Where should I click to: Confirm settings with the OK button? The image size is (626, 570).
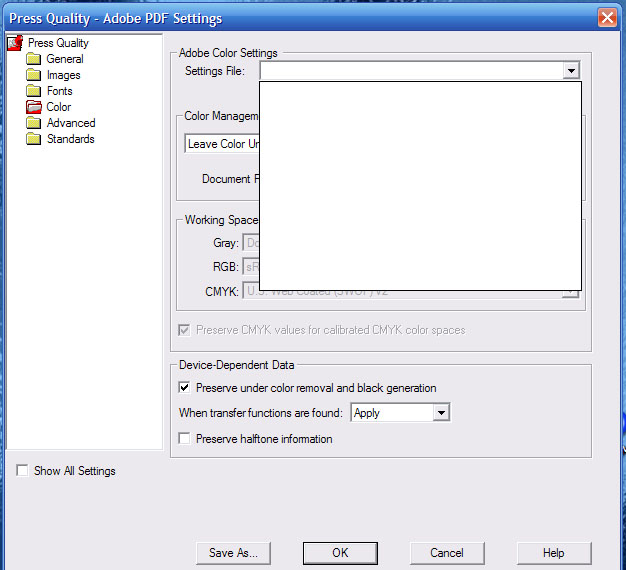(340, 553)
